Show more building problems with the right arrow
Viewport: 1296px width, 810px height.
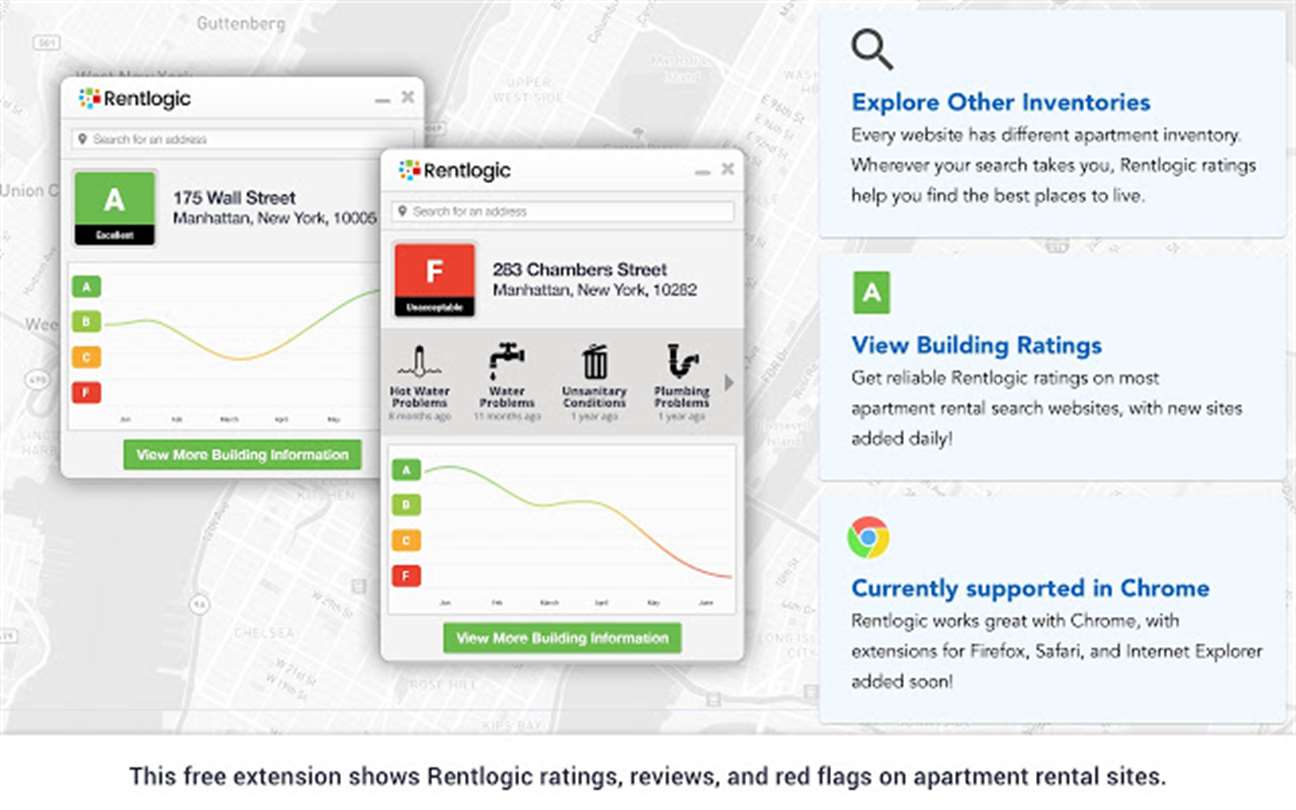pos(729,383)
